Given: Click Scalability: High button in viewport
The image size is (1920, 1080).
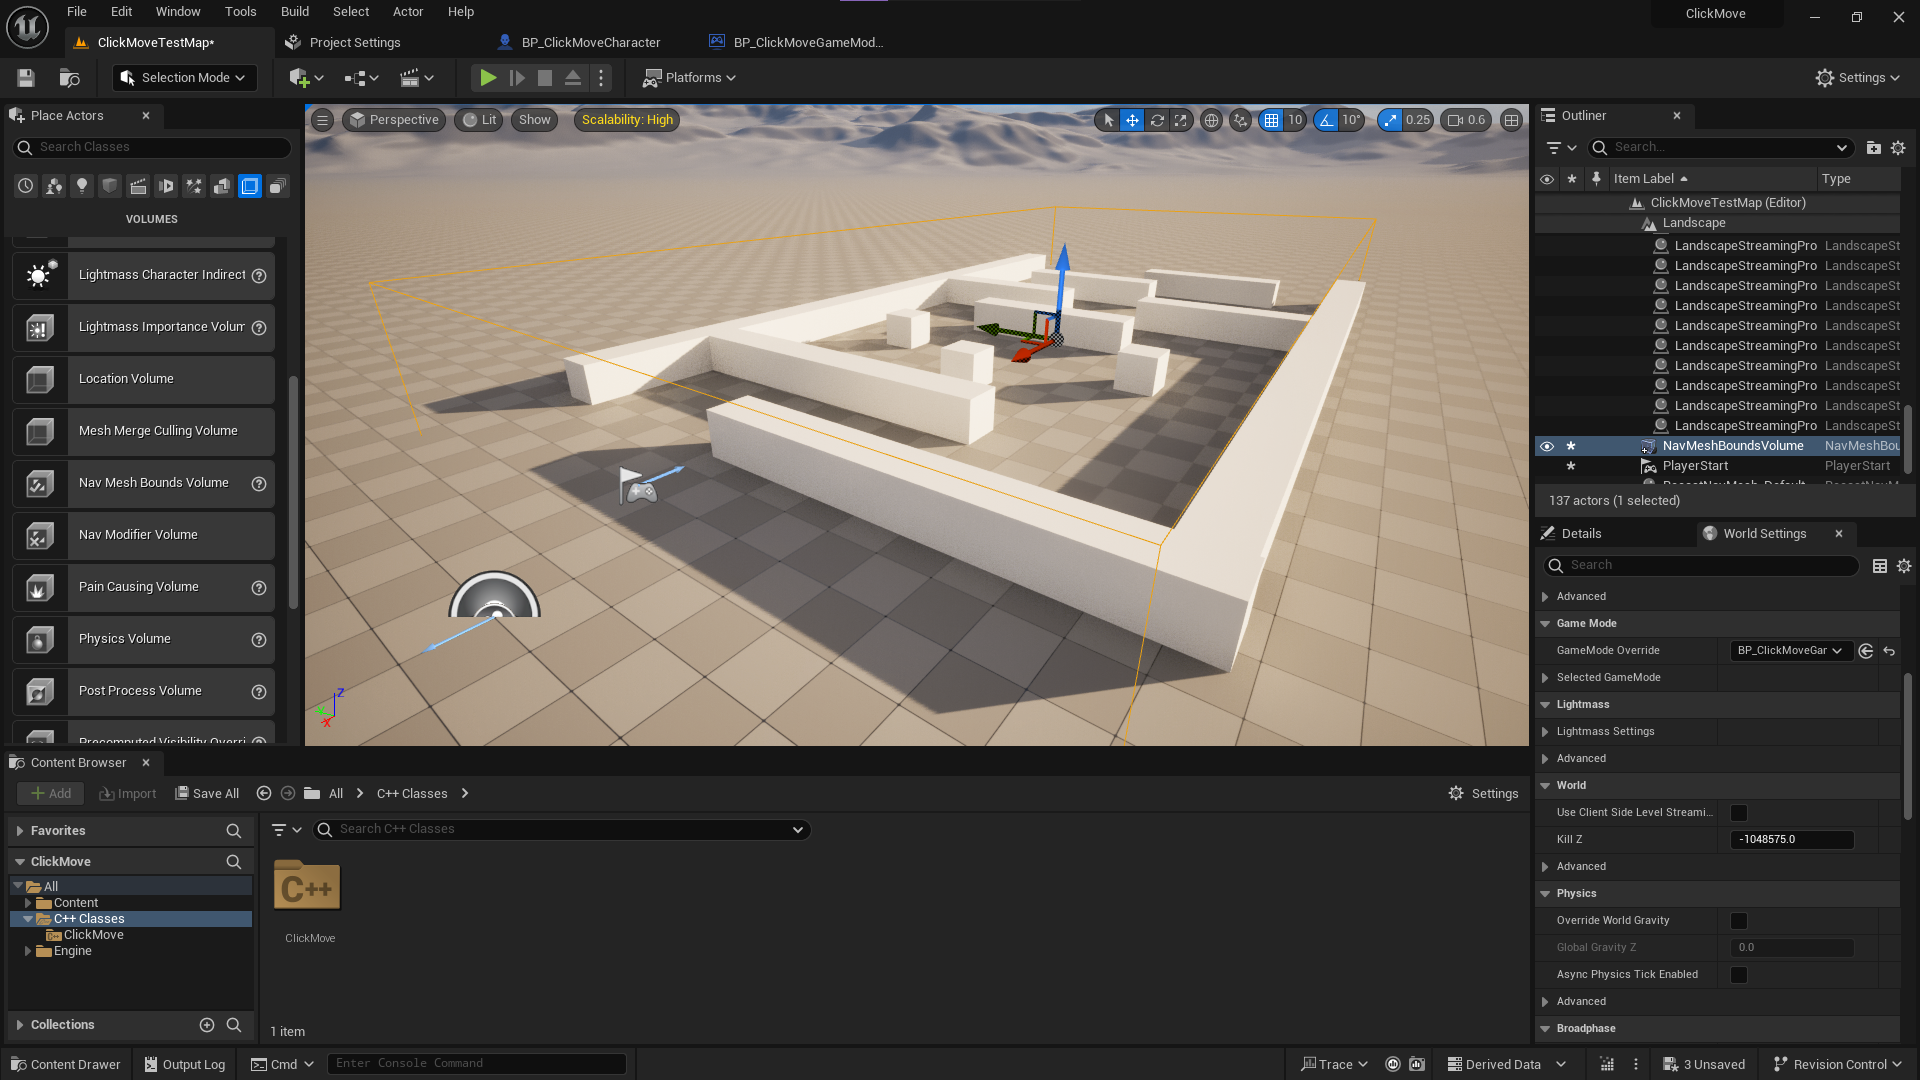Looking at the screenshot, I should [627, 120].
